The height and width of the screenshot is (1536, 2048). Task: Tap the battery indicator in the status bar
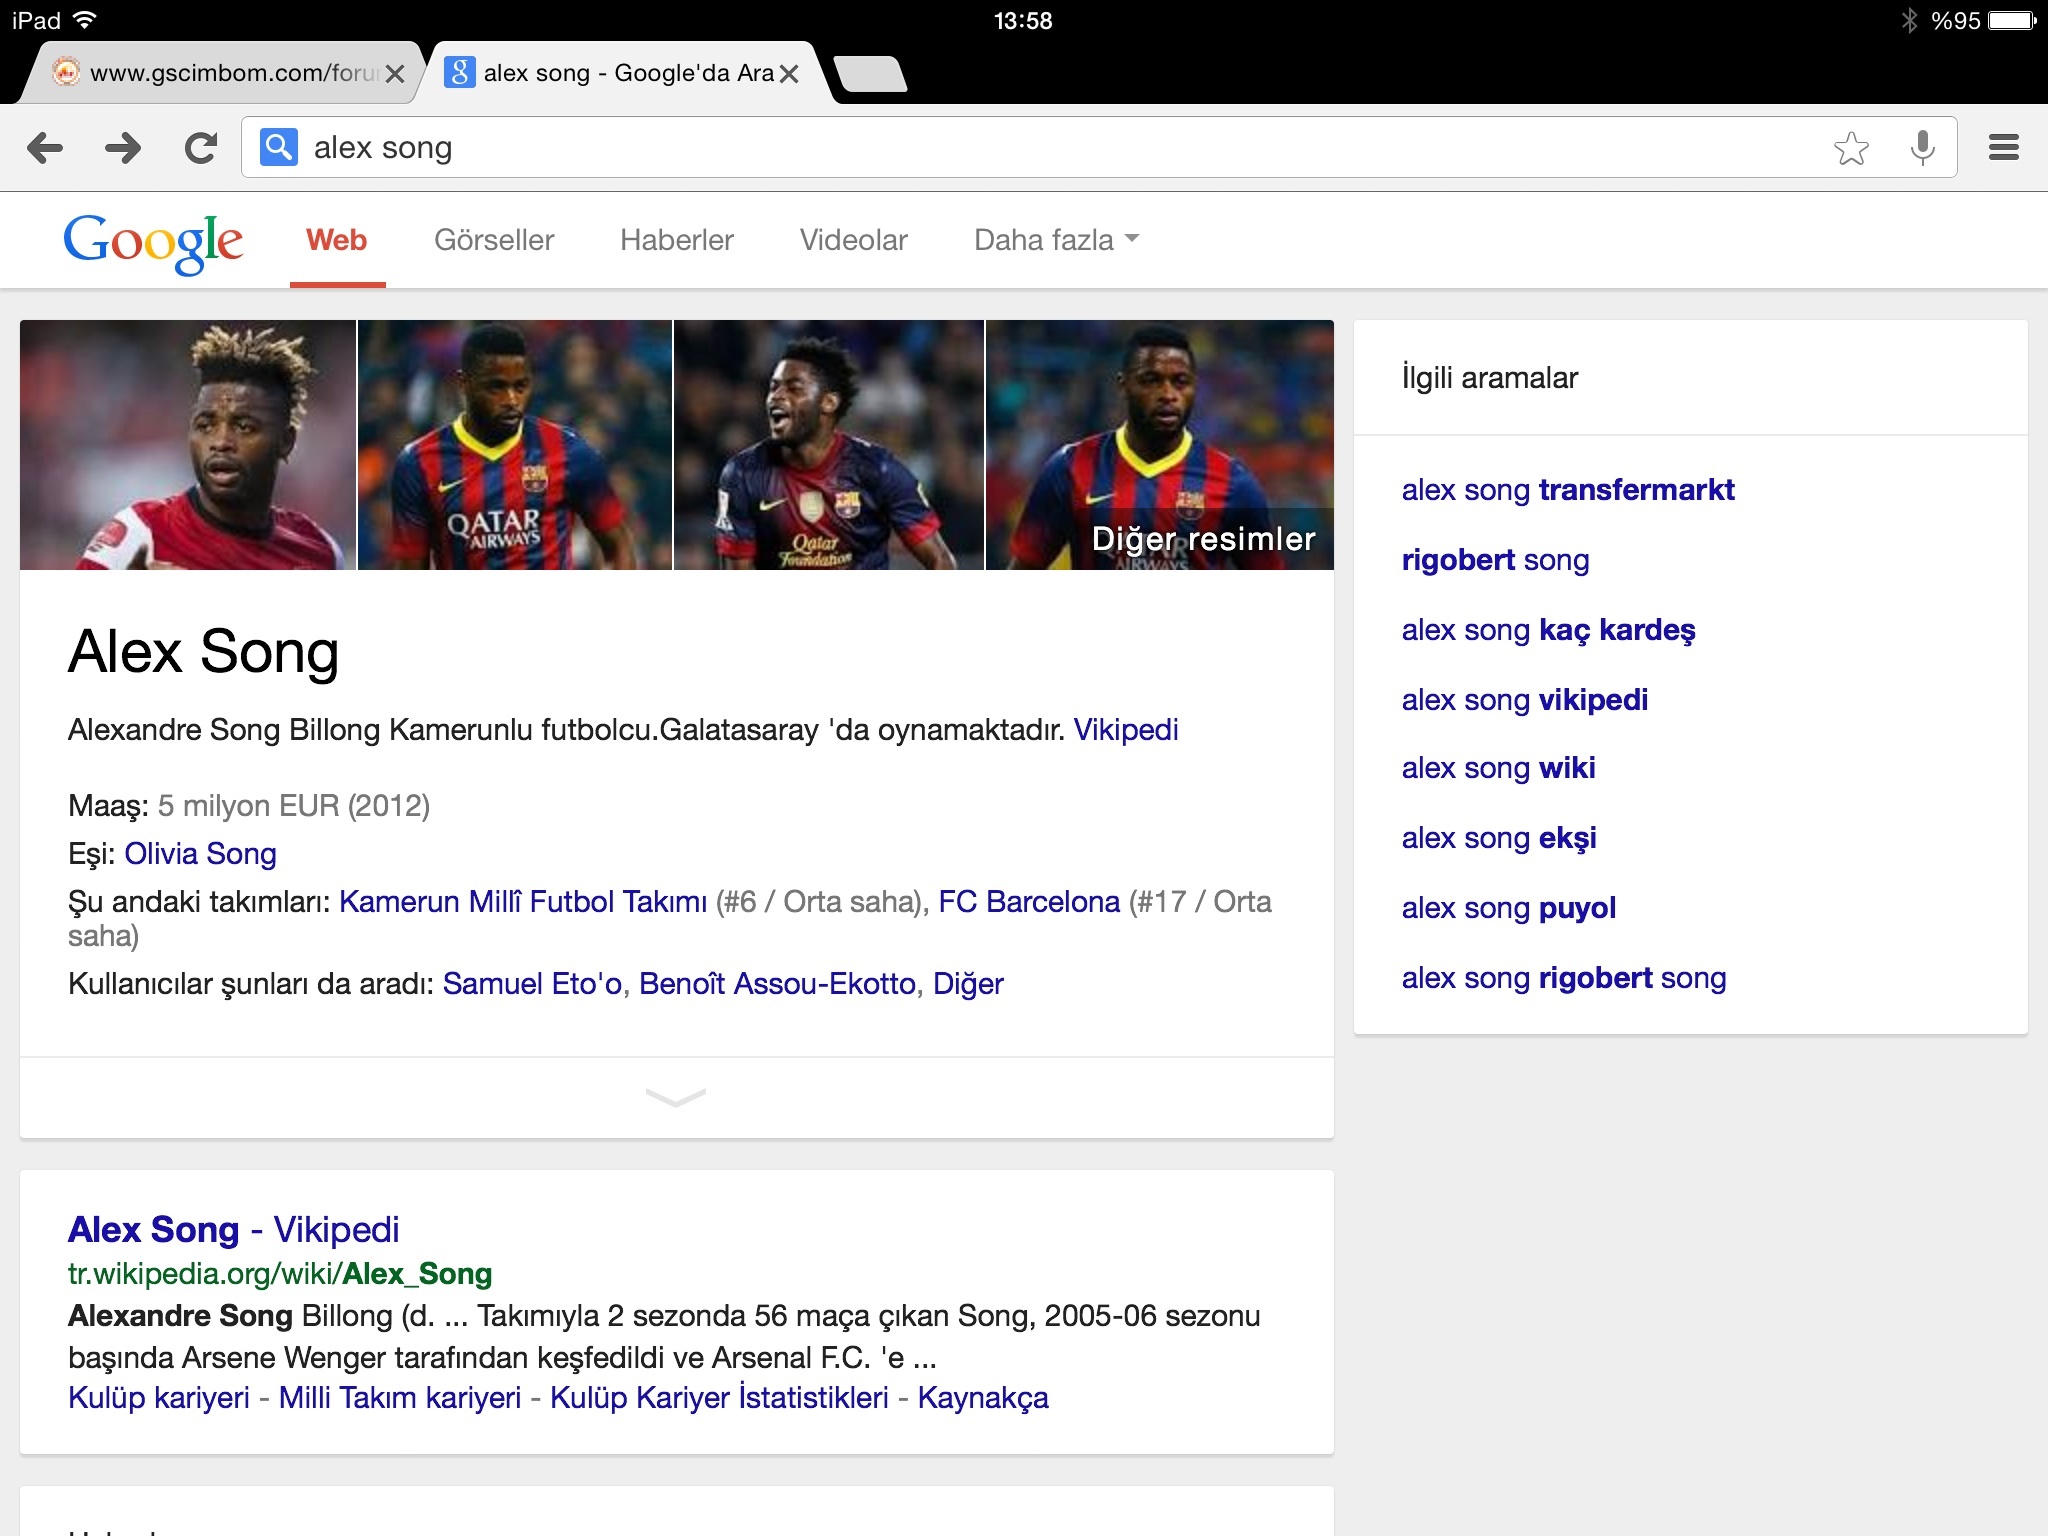2012,20
